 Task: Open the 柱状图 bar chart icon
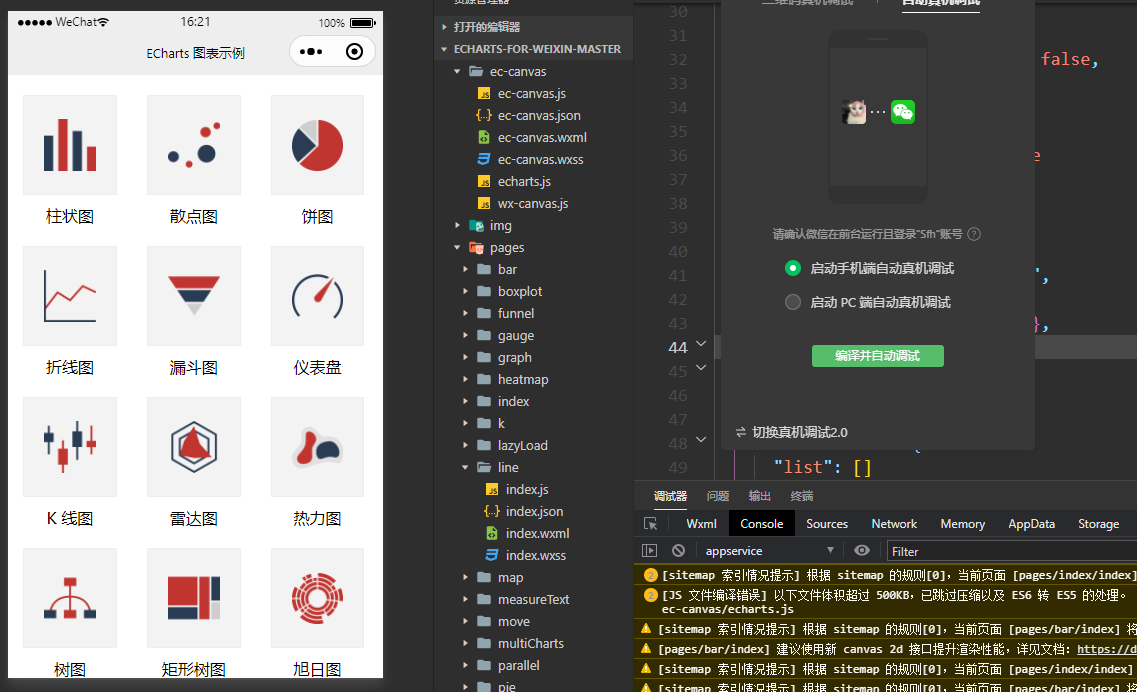(70, 145)
